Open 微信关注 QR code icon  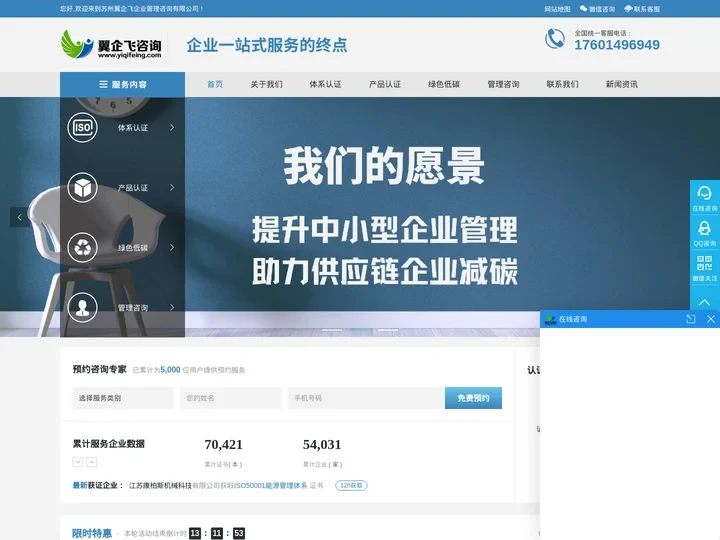point(704,263)
